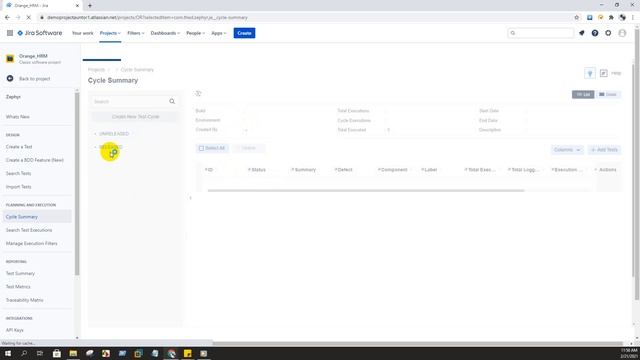Screen dimensions: 640x360
Task: Open Create a Test link in sidebar
Action: point(19,147)
